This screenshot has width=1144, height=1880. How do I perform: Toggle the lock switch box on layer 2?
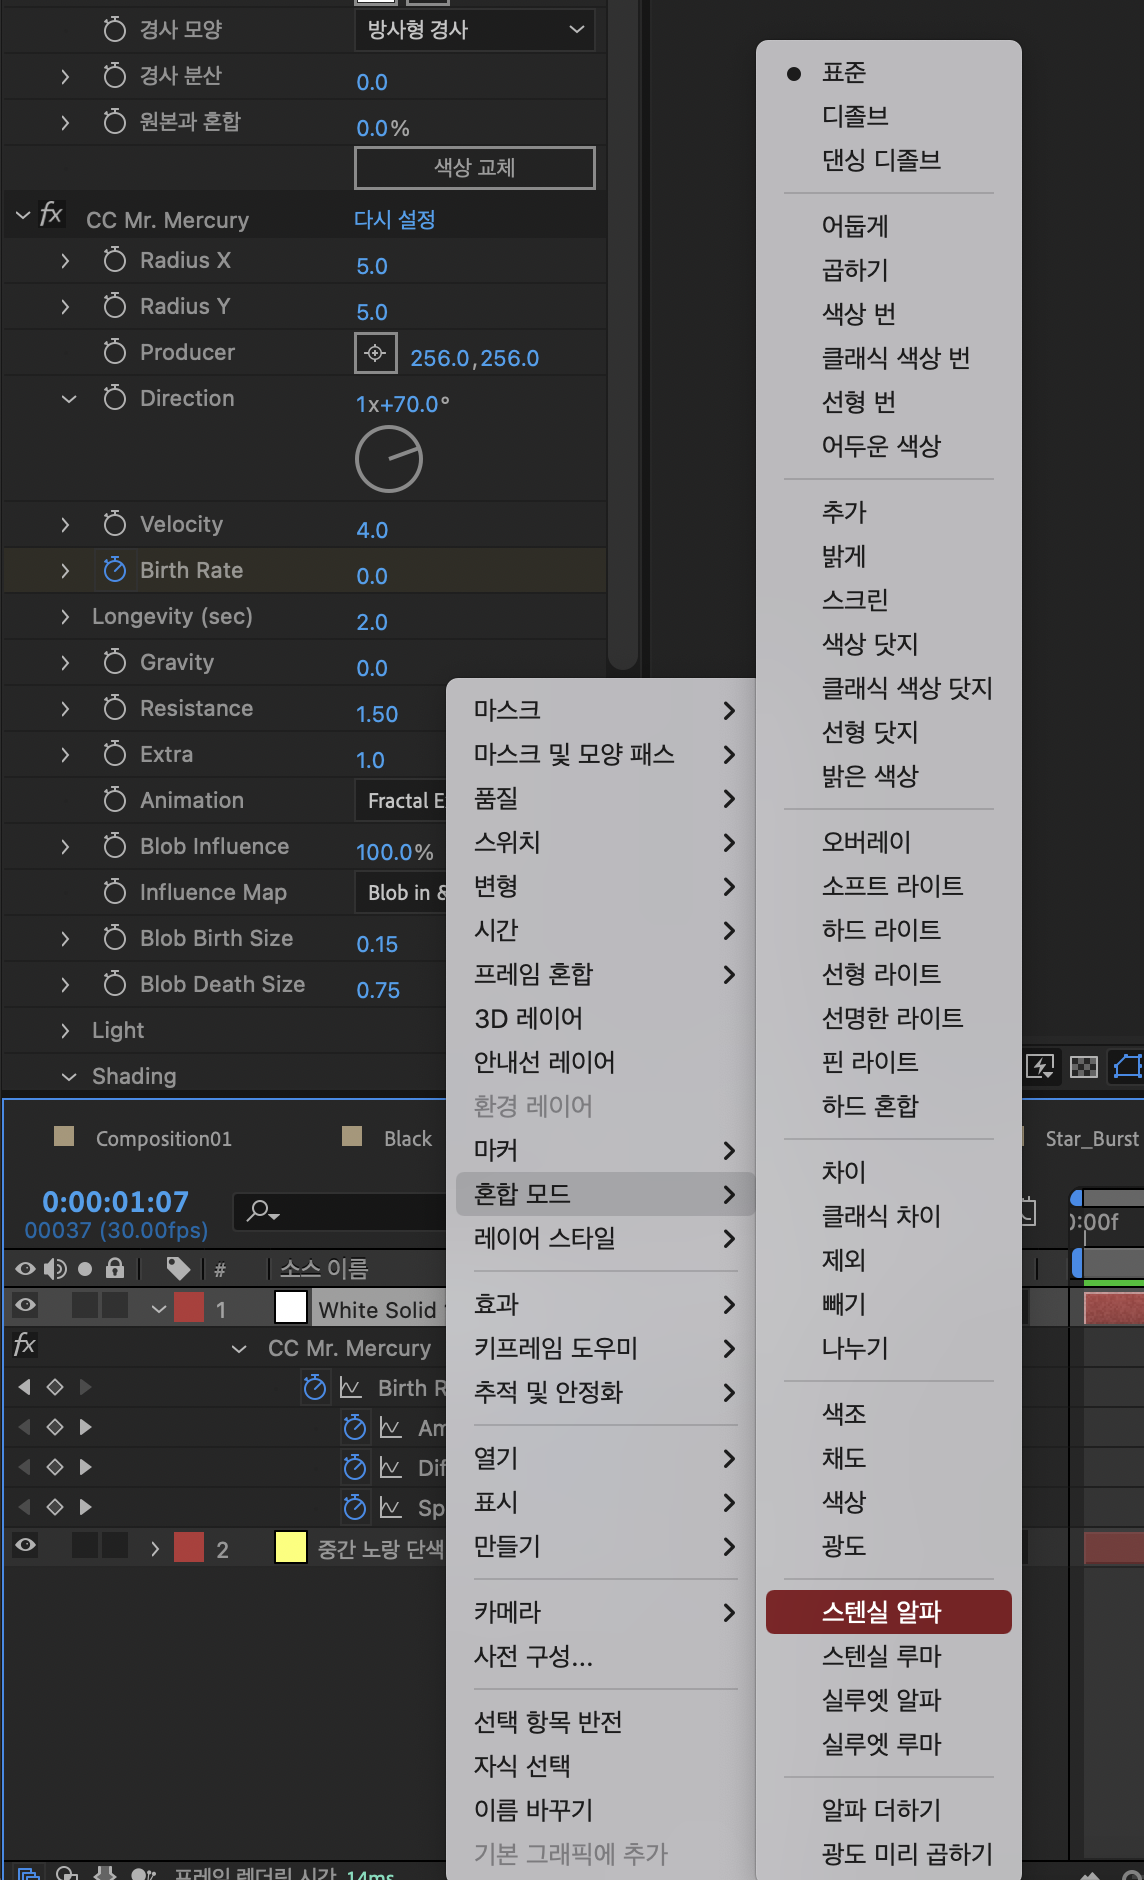[x=115, y=1545]
